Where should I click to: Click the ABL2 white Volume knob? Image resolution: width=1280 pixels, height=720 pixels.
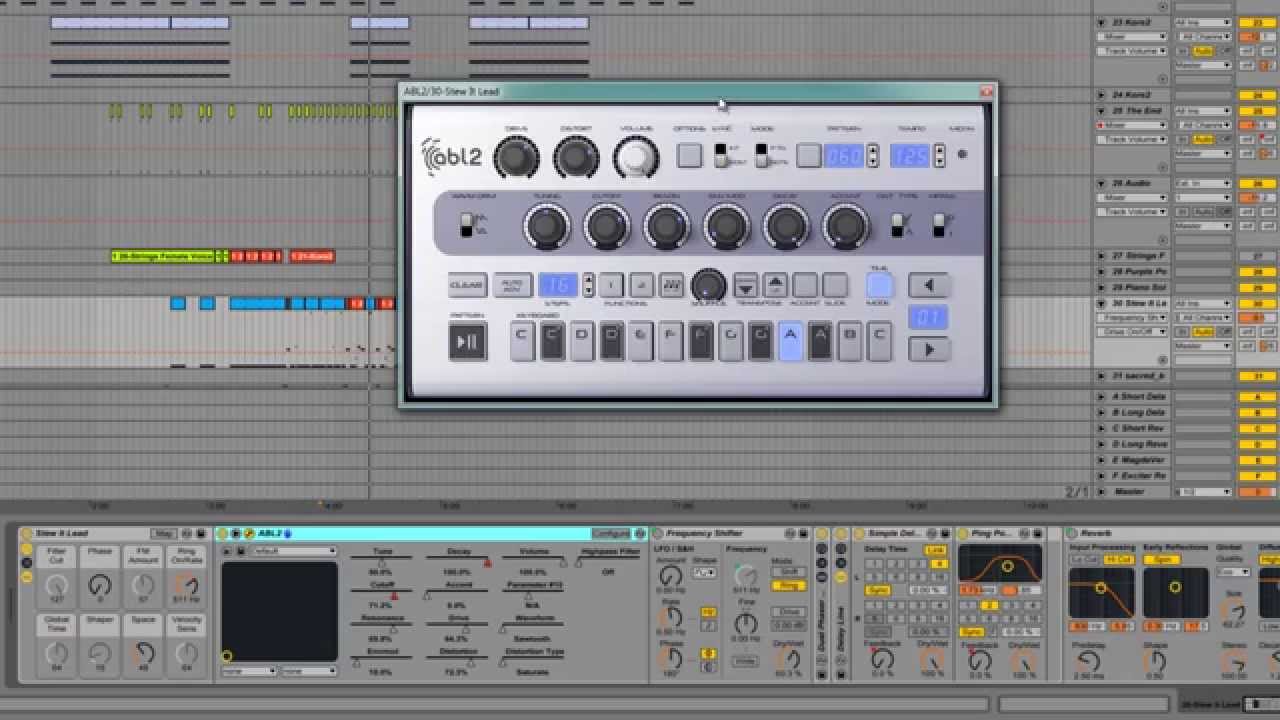tap(637, 157)
